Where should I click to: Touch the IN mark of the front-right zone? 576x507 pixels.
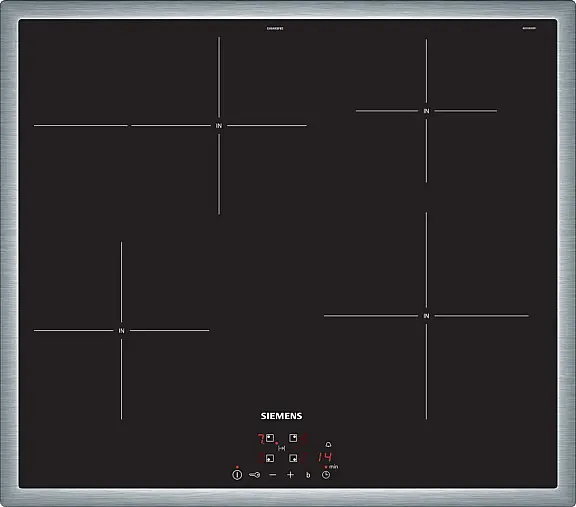[x=426, y=316]
